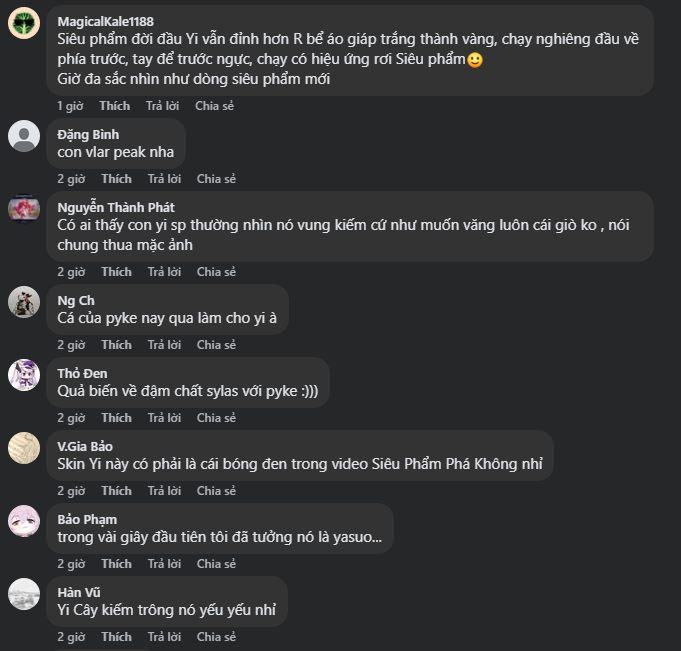
Task: Share Nguyễn Thành Phát's comment via Chia sẻ
Action: 216,272
